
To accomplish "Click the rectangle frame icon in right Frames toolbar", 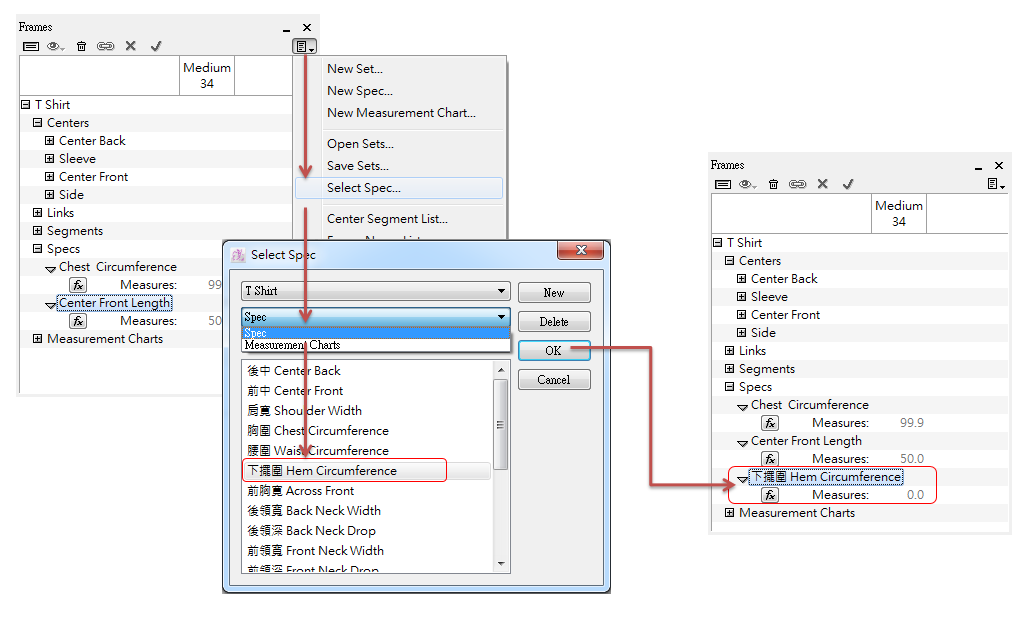I will [723, 184].
